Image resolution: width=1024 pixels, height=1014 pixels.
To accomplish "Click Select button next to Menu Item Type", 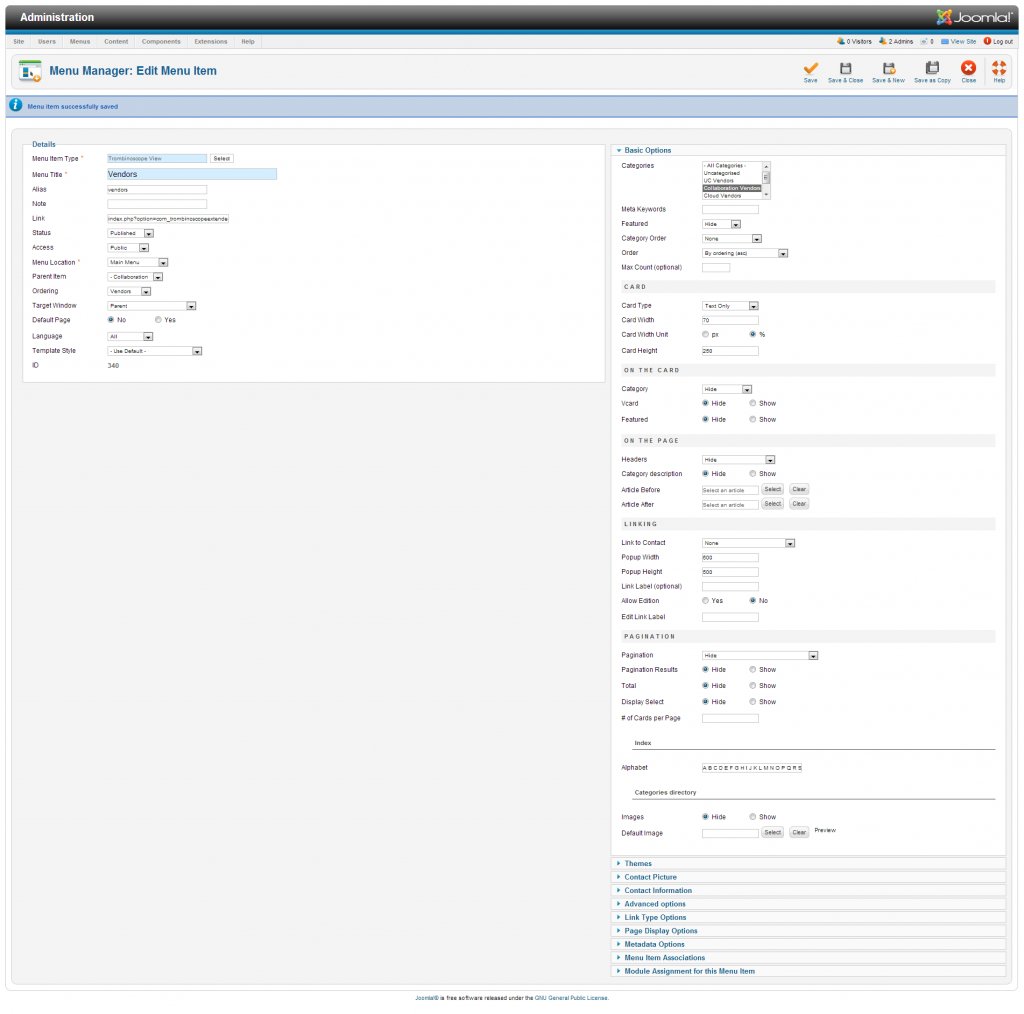I will pyautogui.click(x=221, y=159).
